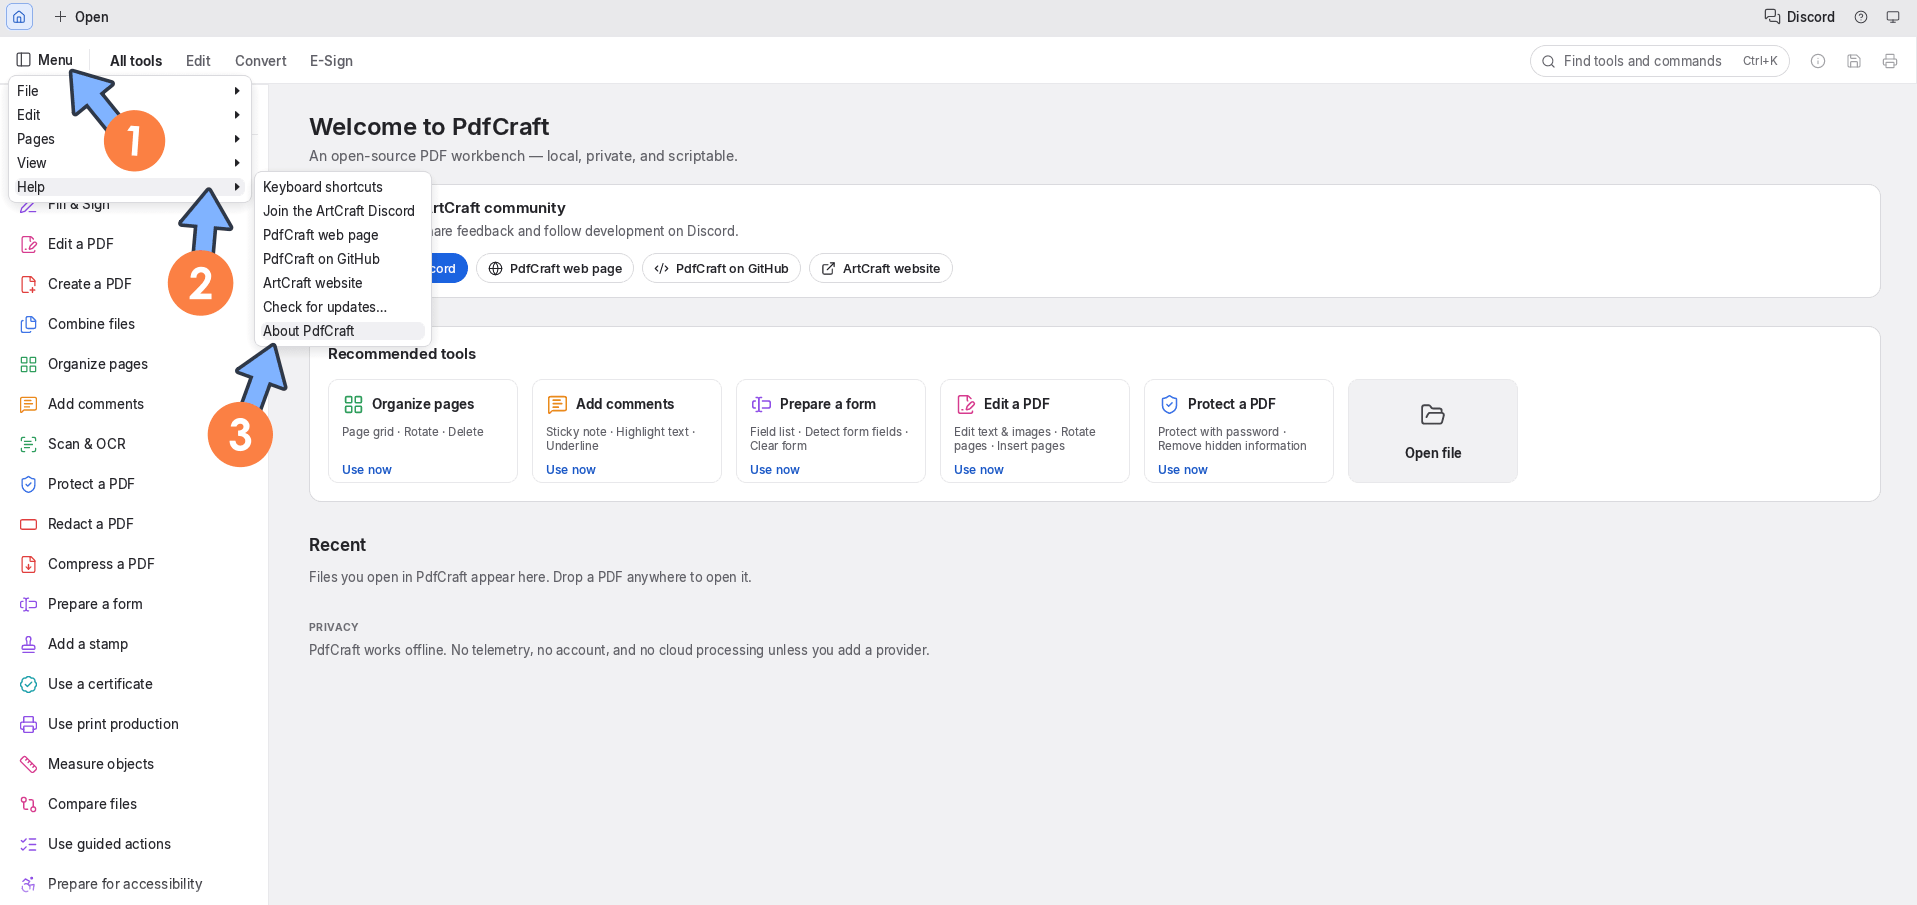The height and width of the screenshot is (905, 1917).
Task: Click the info circle icon beside the search box
Action: pos(1818,61)
